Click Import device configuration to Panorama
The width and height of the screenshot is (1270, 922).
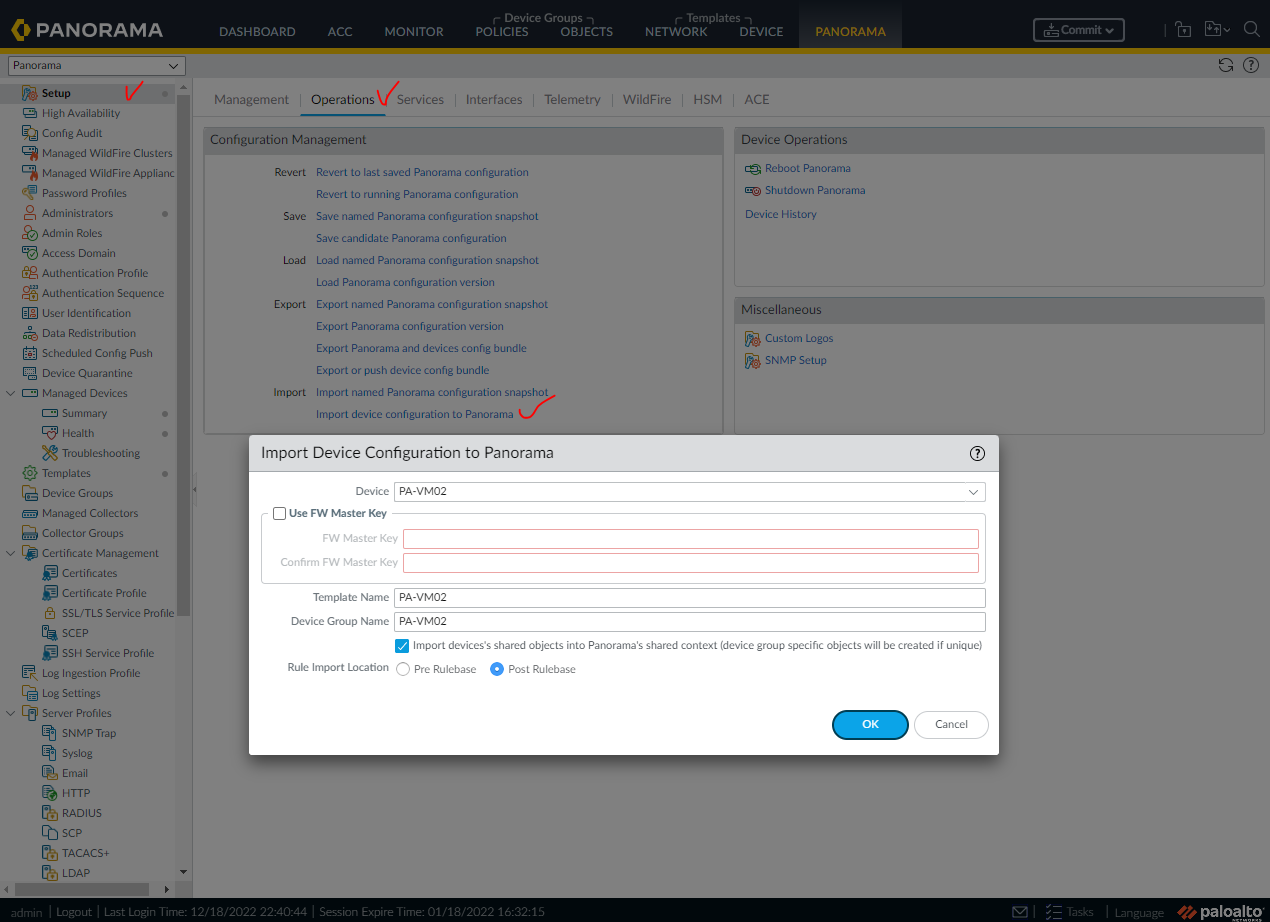(x=414, y=414)
